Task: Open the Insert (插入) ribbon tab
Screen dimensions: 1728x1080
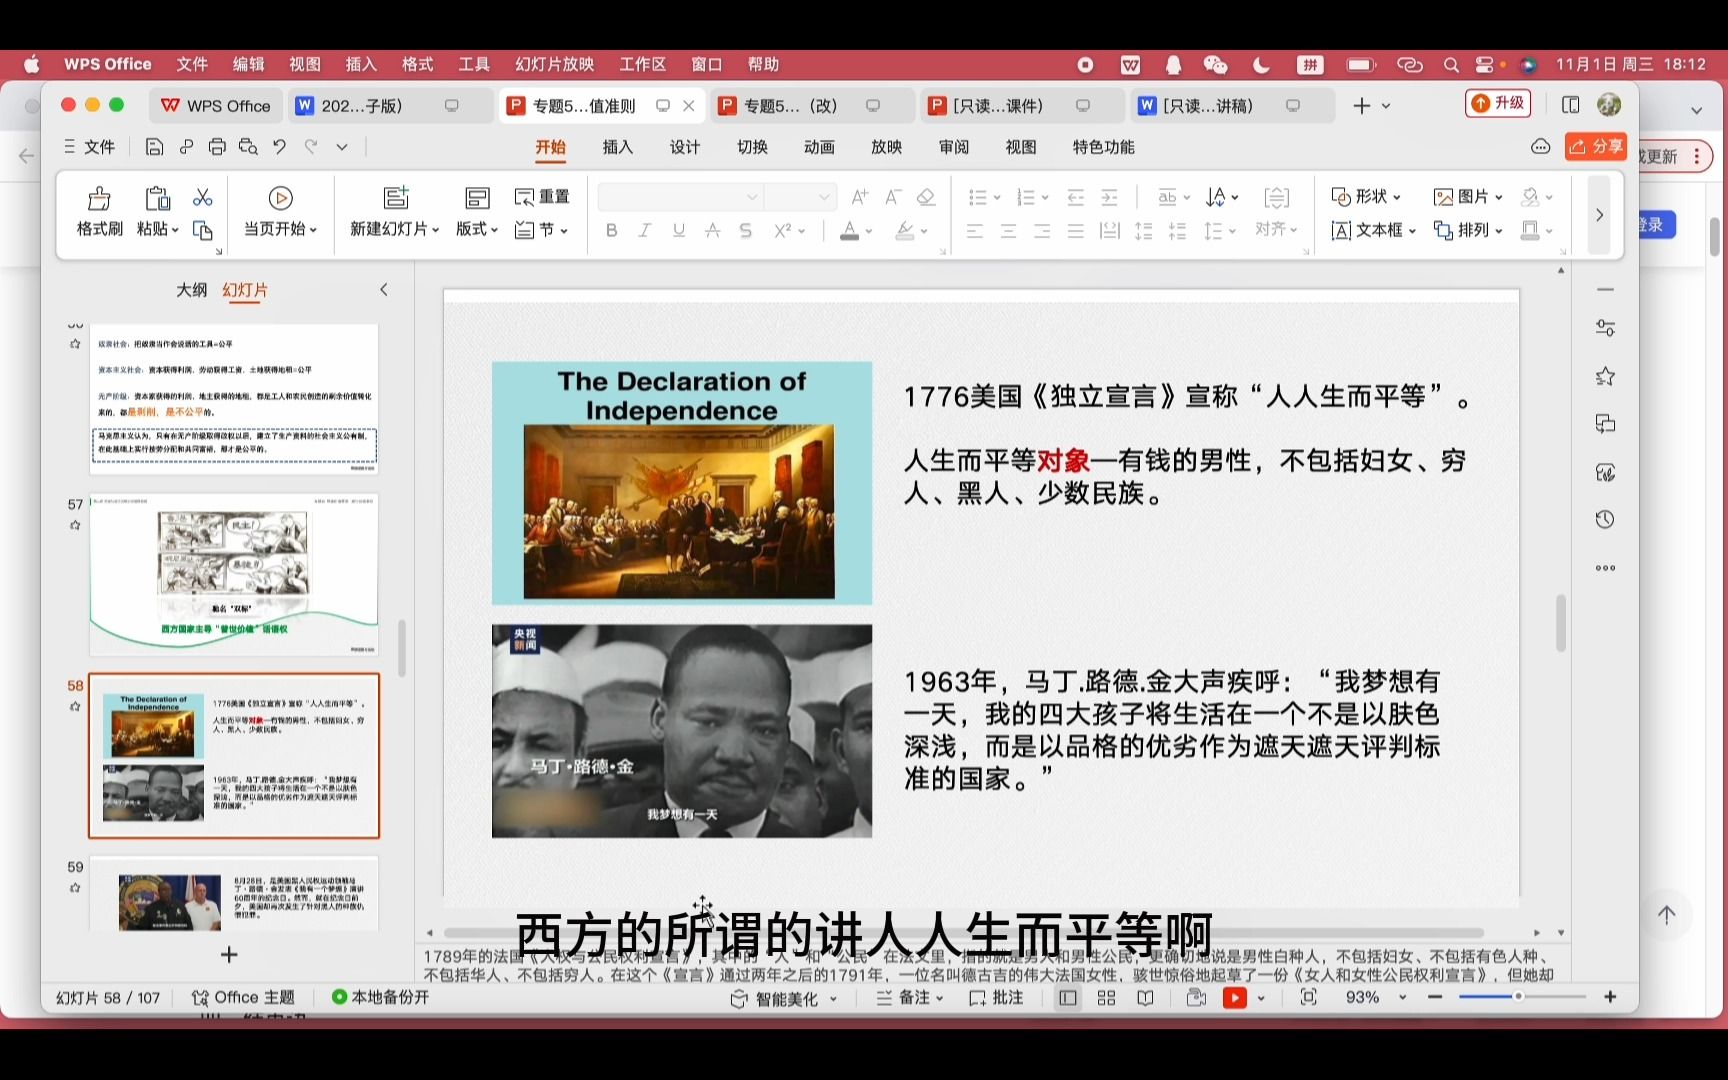Action: 618,147
